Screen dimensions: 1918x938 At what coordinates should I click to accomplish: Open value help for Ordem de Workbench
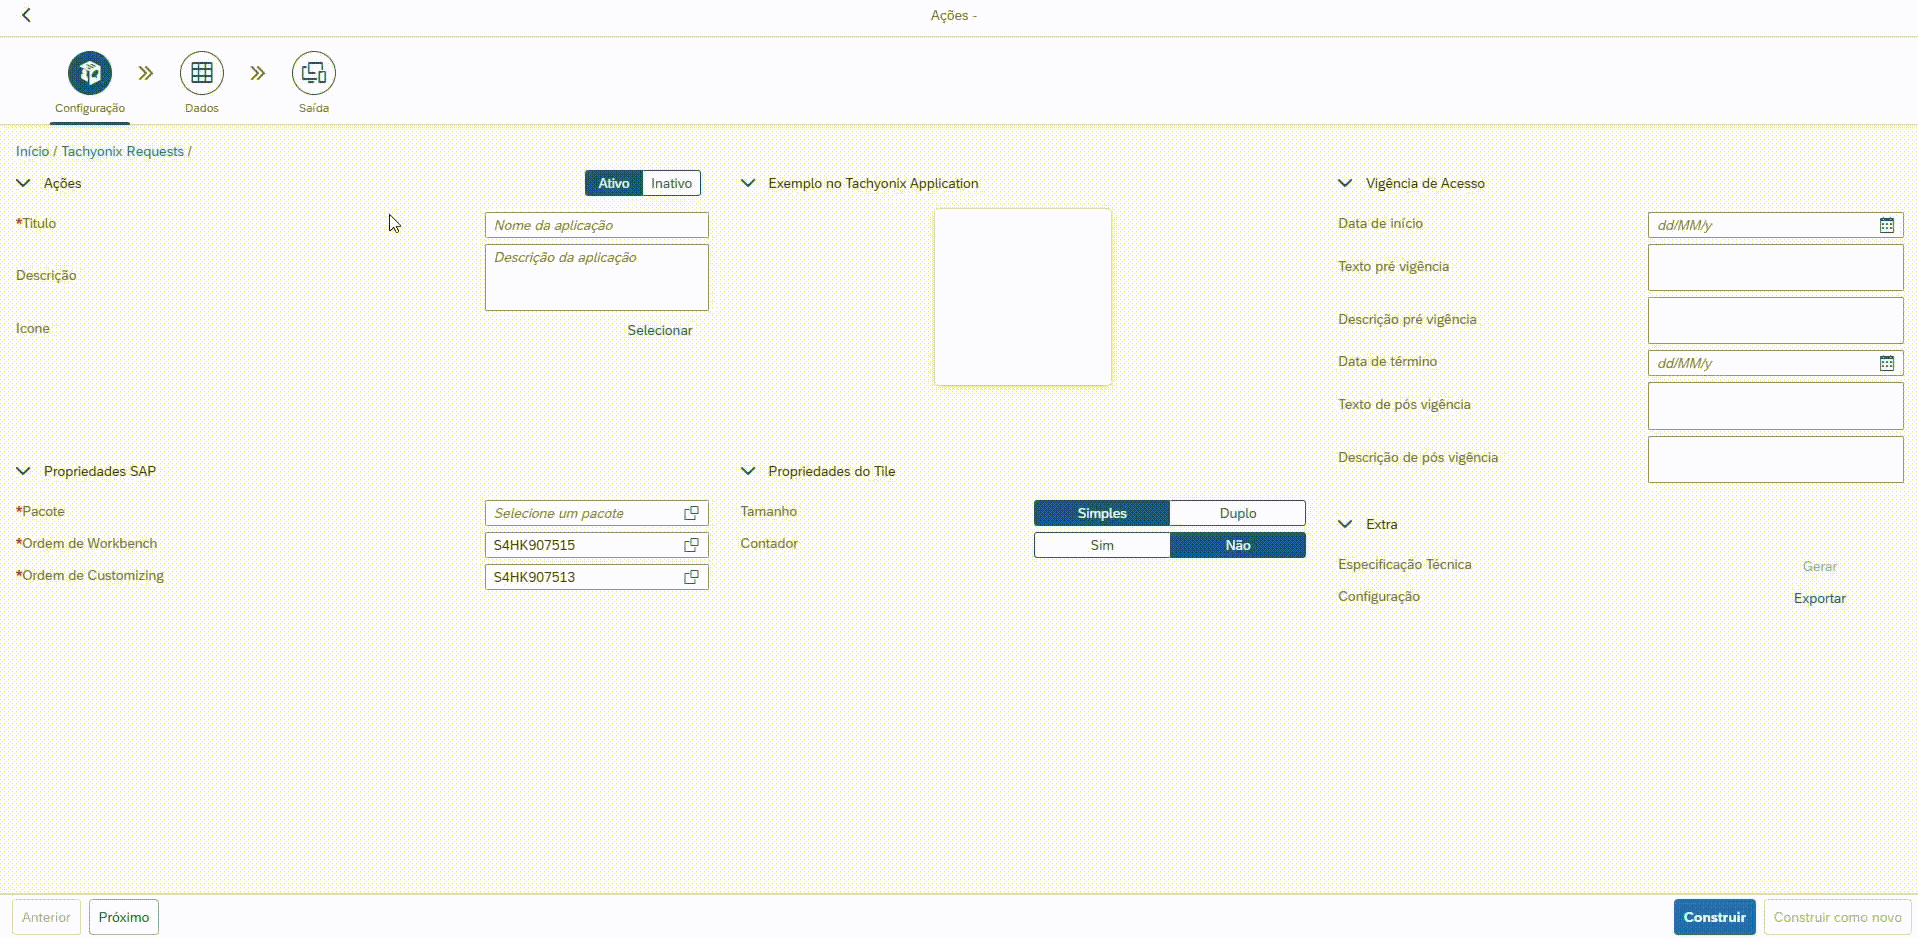click(x=691, y=545)
